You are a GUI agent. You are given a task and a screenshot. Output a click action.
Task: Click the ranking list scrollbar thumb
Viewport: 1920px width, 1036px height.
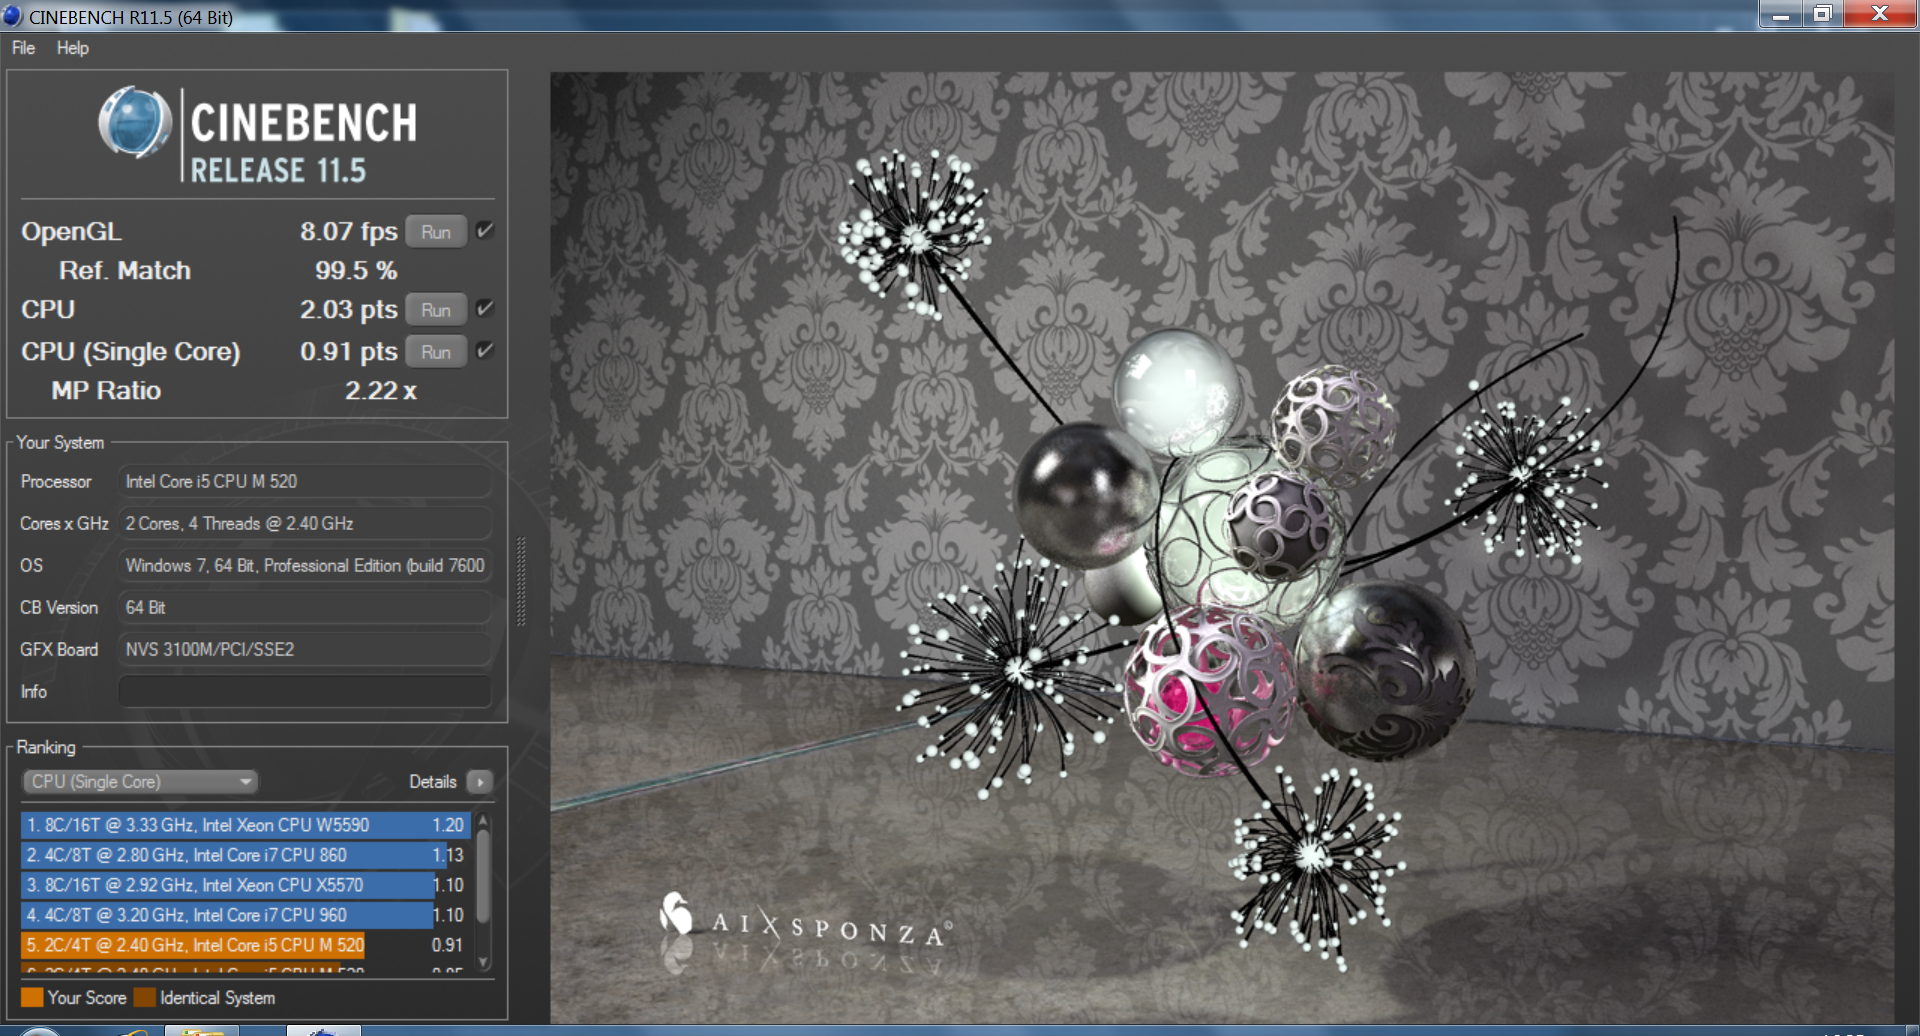(x=484, y=876)
